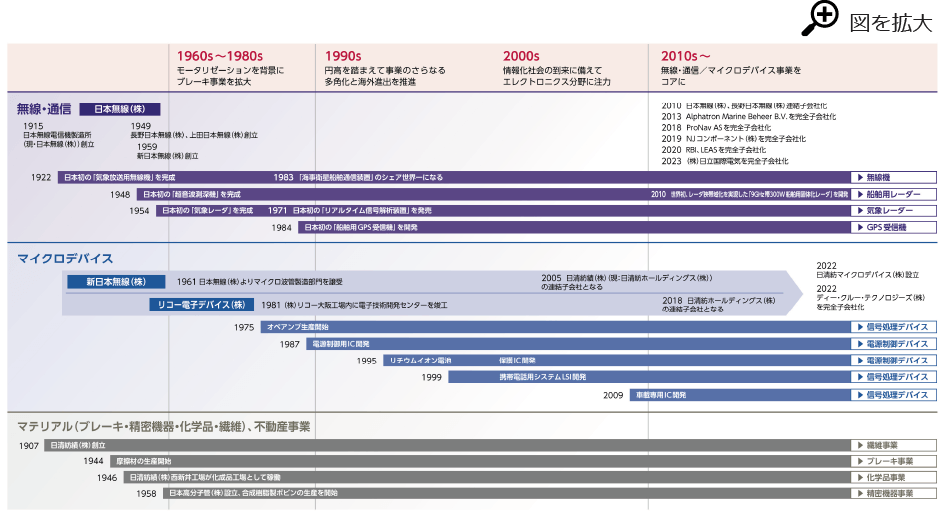Click the 日本無線(株) label beside 無線・通信
This screenshot has height=518, width=945.
coord(120,109)
